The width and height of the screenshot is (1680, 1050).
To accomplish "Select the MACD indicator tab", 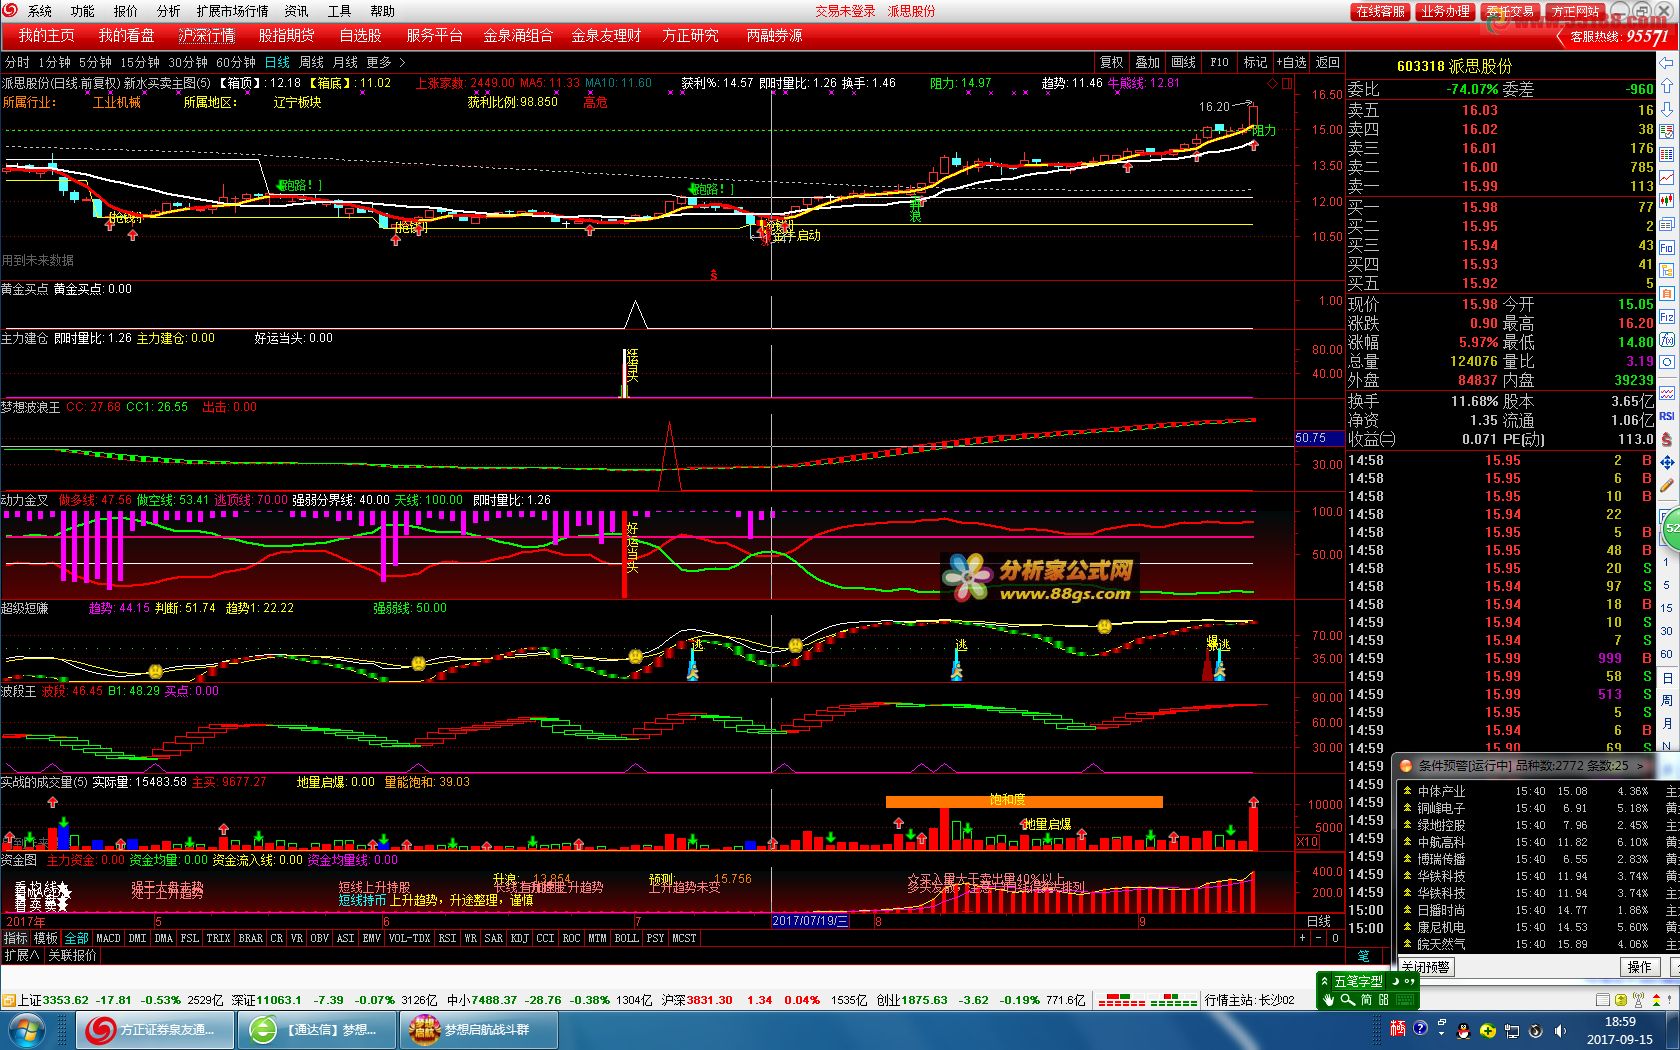I will tap(108, 938).
